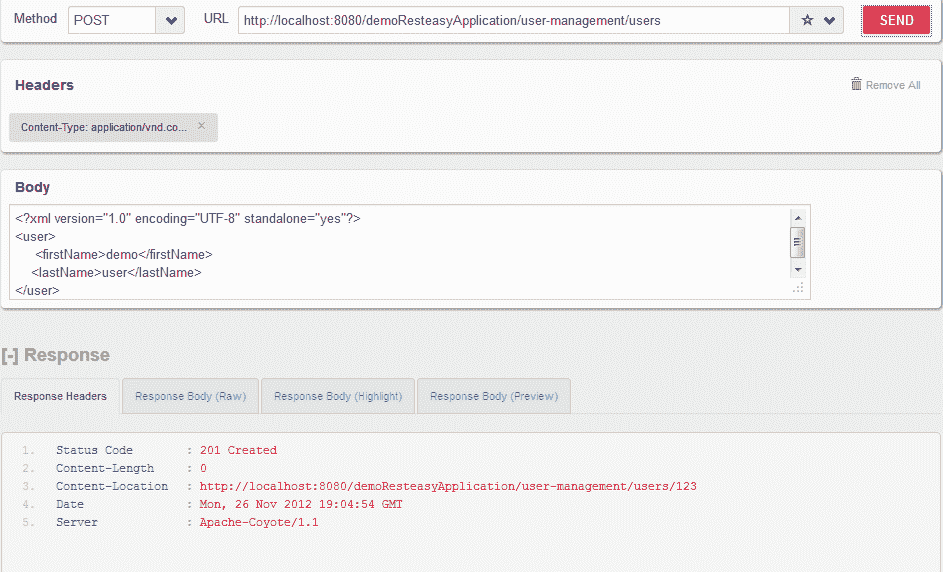Image resolution: width=943 pixels, height=572 pixels.
Task: Switch to the Response Body (Raw) tab
Action: [x=190, y=396]
